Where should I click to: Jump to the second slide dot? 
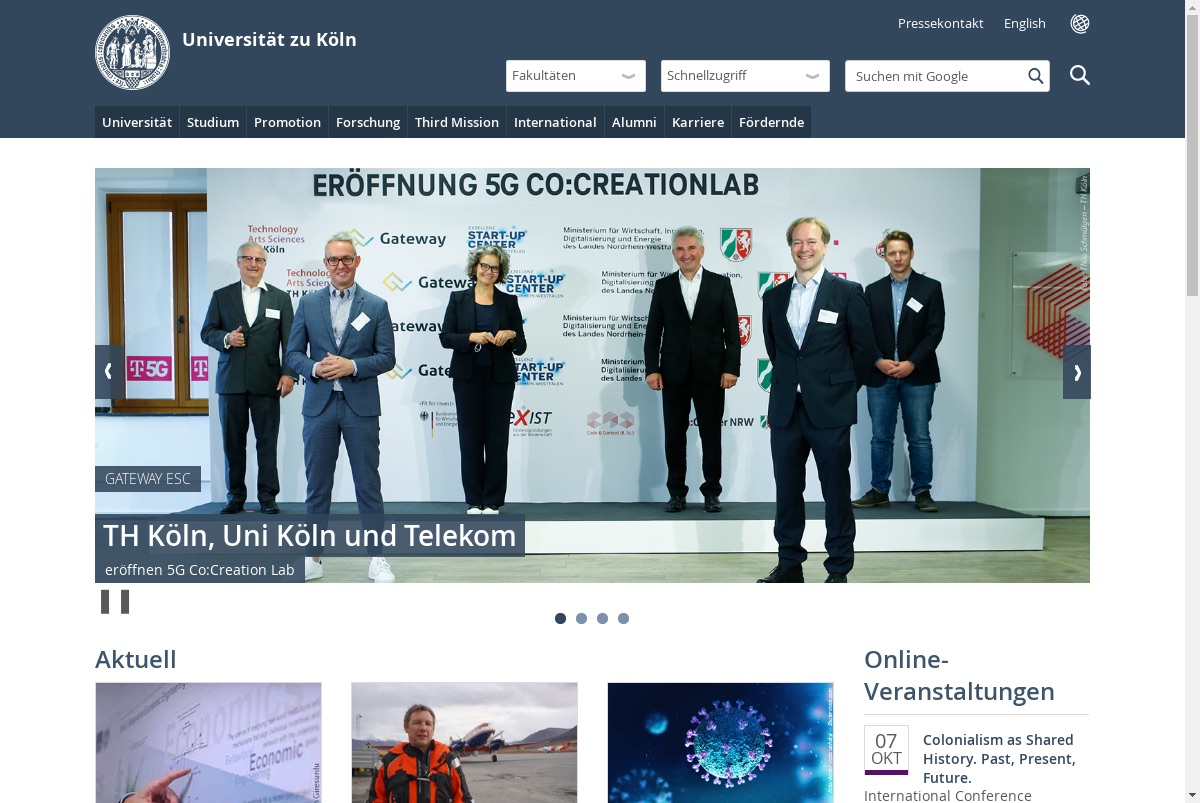pos(581,618)
